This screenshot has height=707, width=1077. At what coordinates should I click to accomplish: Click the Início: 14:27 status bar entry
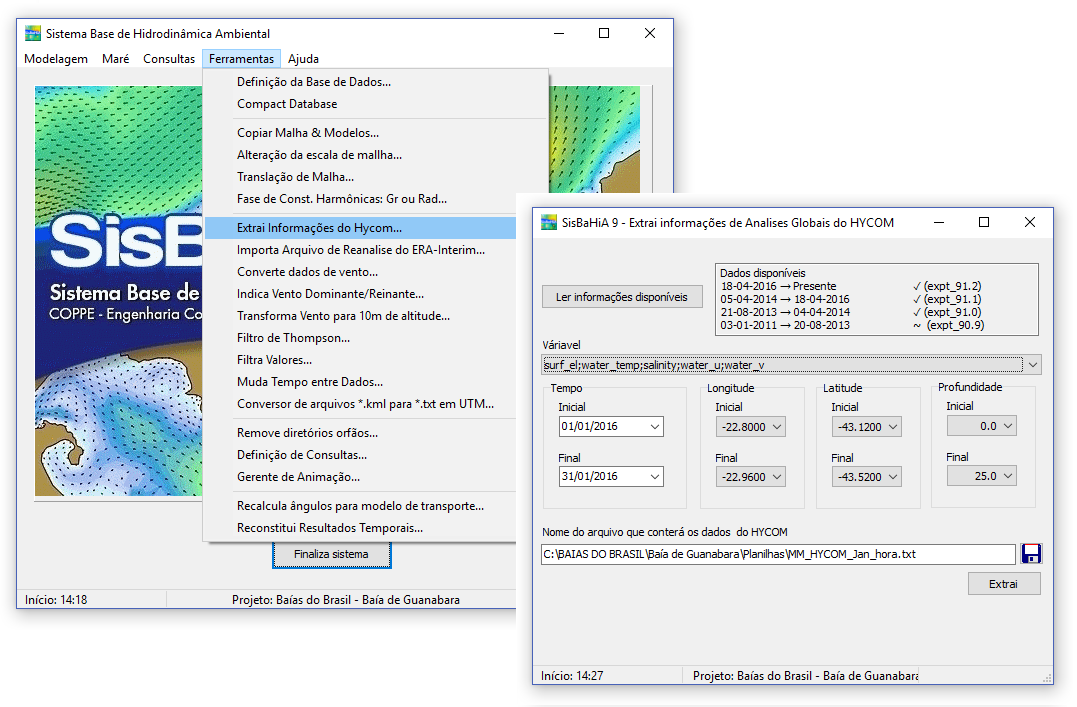(x=572, y=676)
